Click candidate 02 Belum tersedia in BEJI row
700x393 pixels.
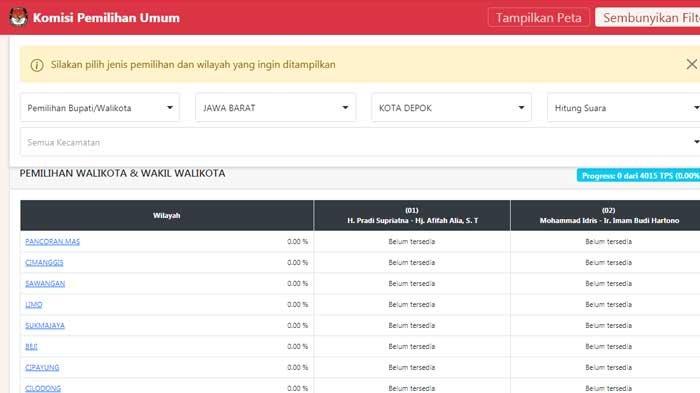coord(608,347)
